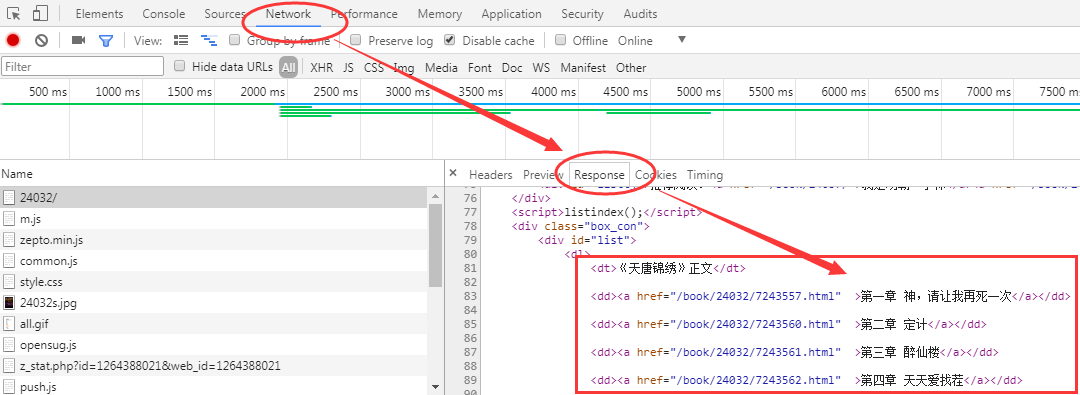Filter requests by Manifest

tap(583, 68)
